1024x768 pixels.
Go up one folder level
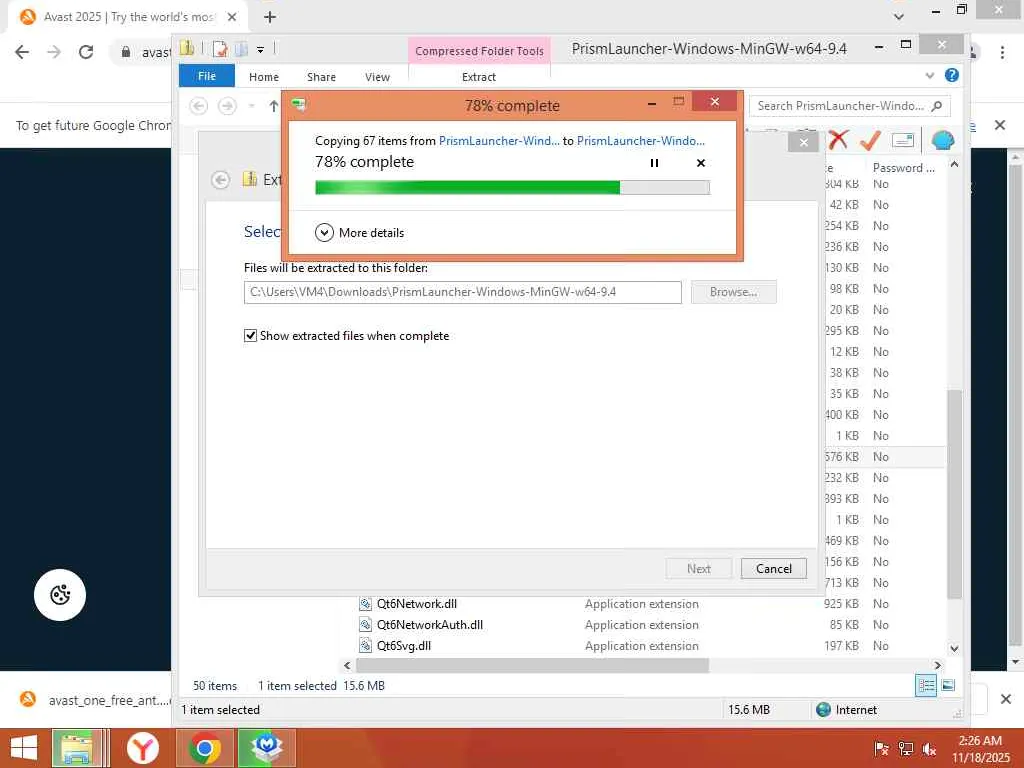click(274, 106)
